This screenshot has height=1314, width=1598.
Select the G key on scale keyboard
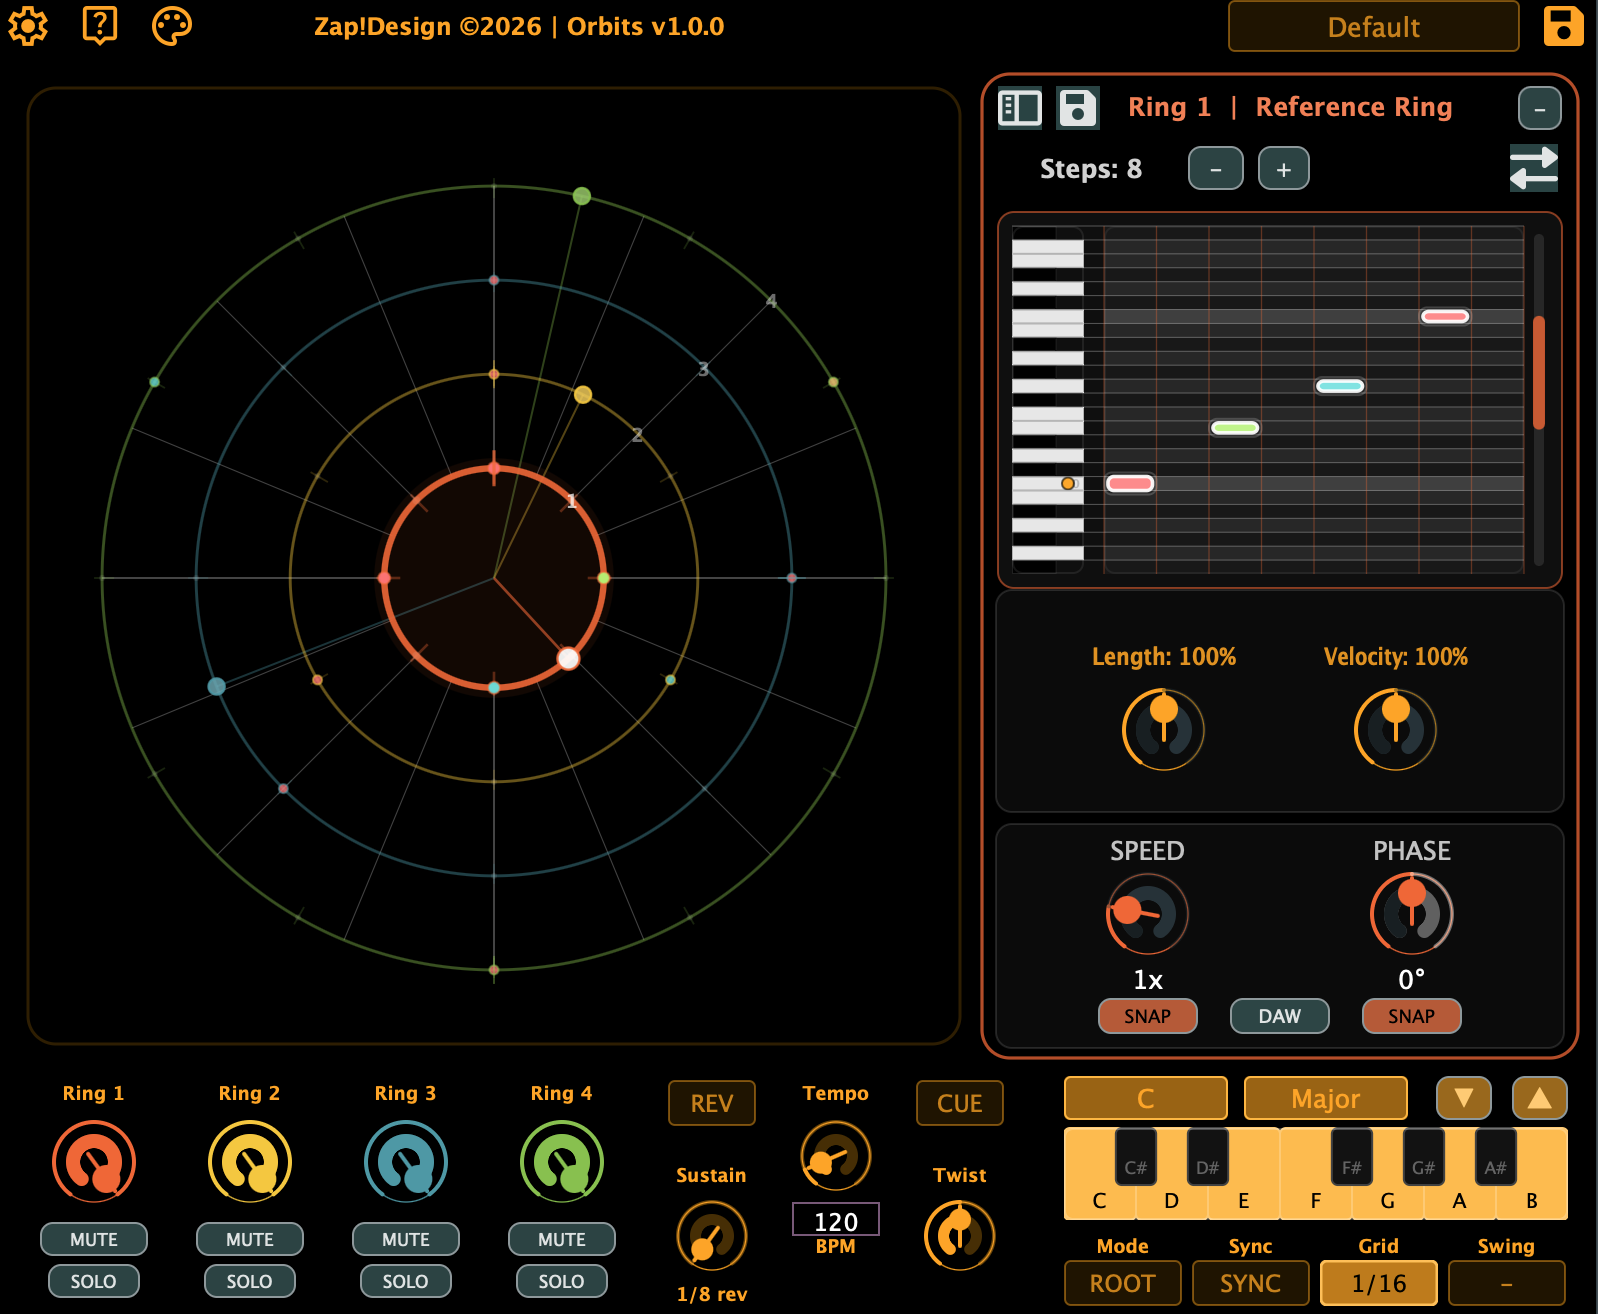tap(1388, 1200)
